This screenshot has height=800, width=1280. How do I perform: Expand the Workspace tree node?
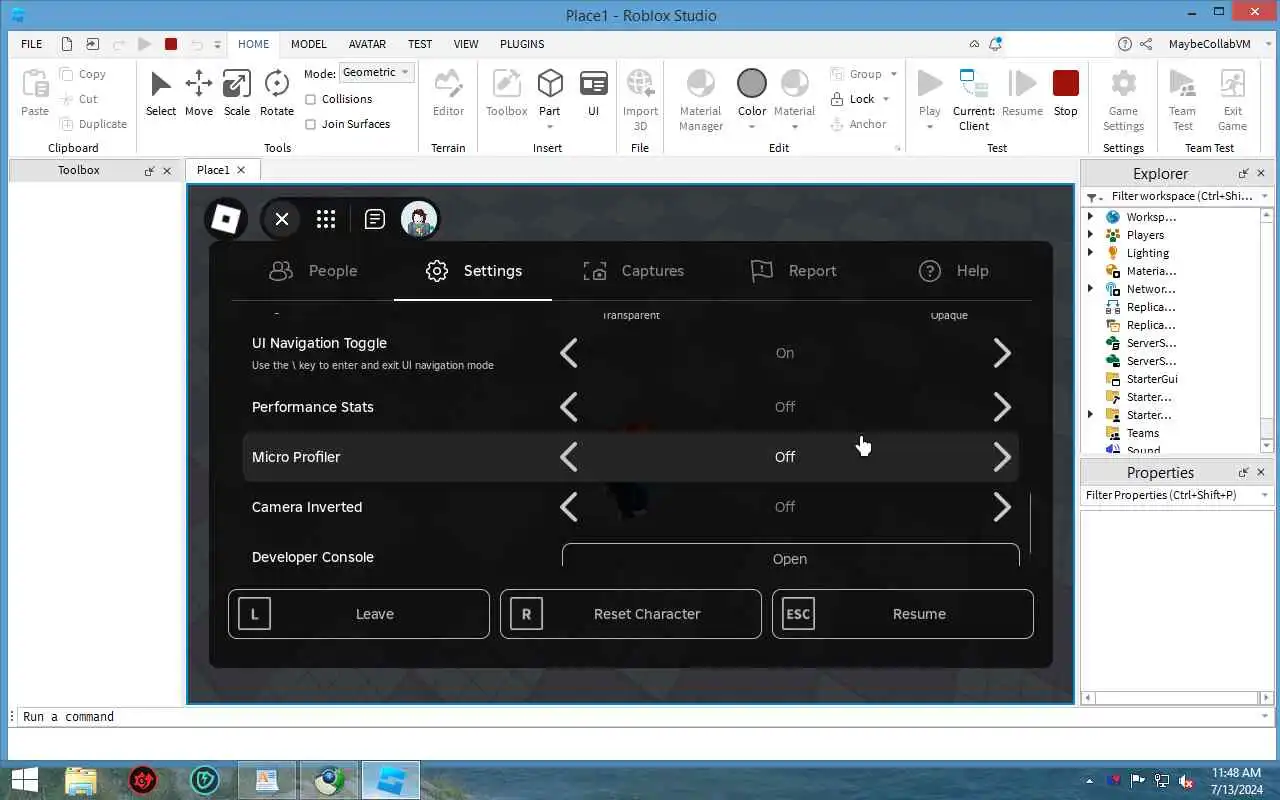coord(1090,217)
